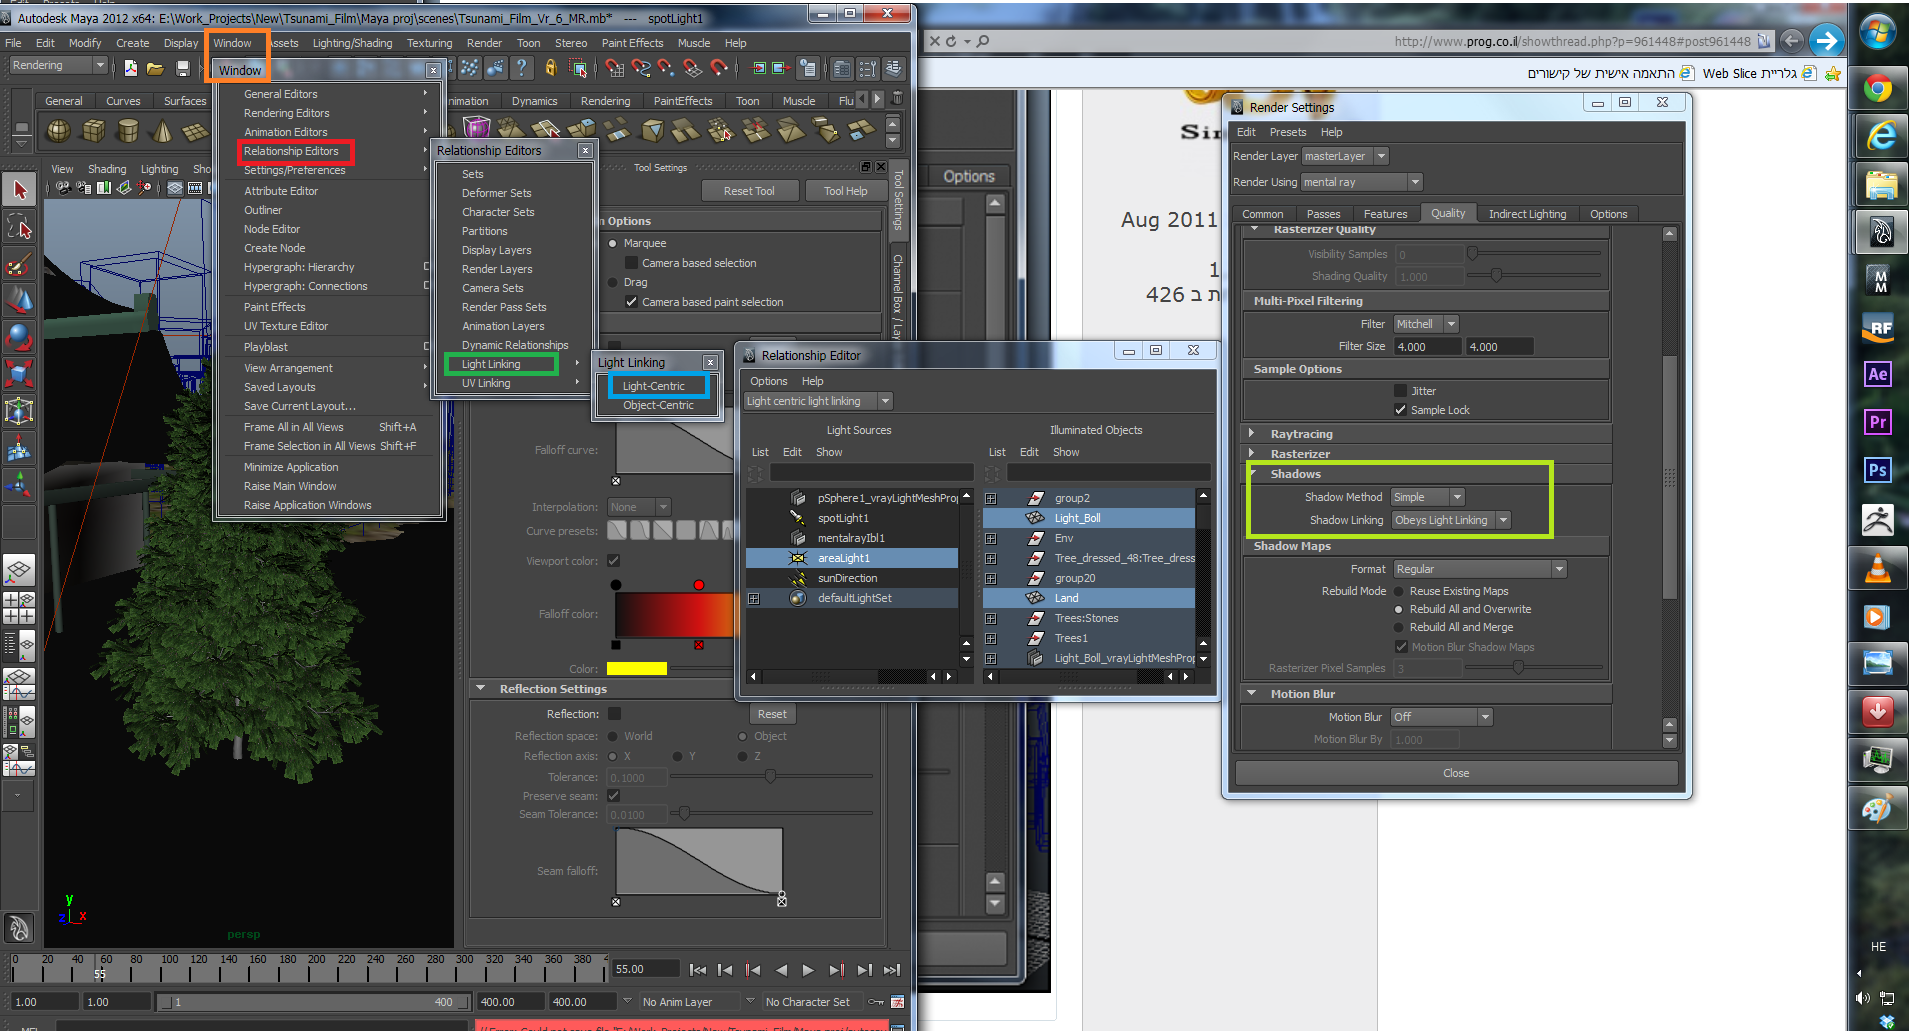Launch Google Chrome from the taskbar
This screenshot has width=1909, height=1031.
point(1877,89)
